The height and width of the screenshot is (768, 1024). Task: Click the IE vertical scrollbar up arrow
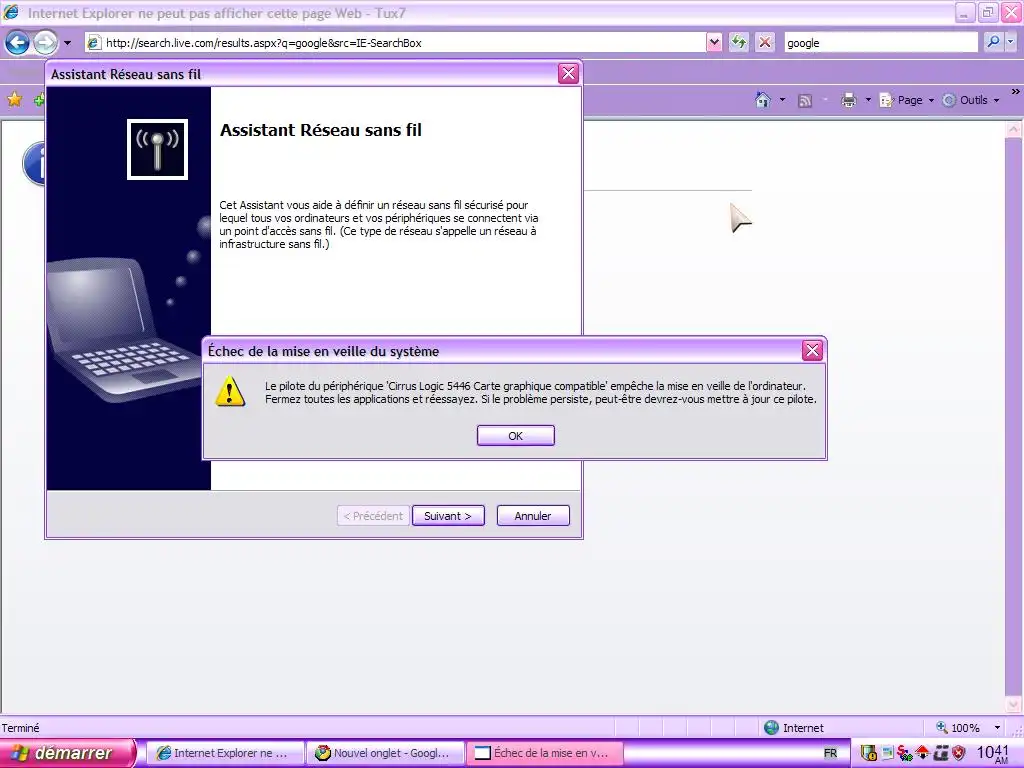click(x=1014, y=129)
